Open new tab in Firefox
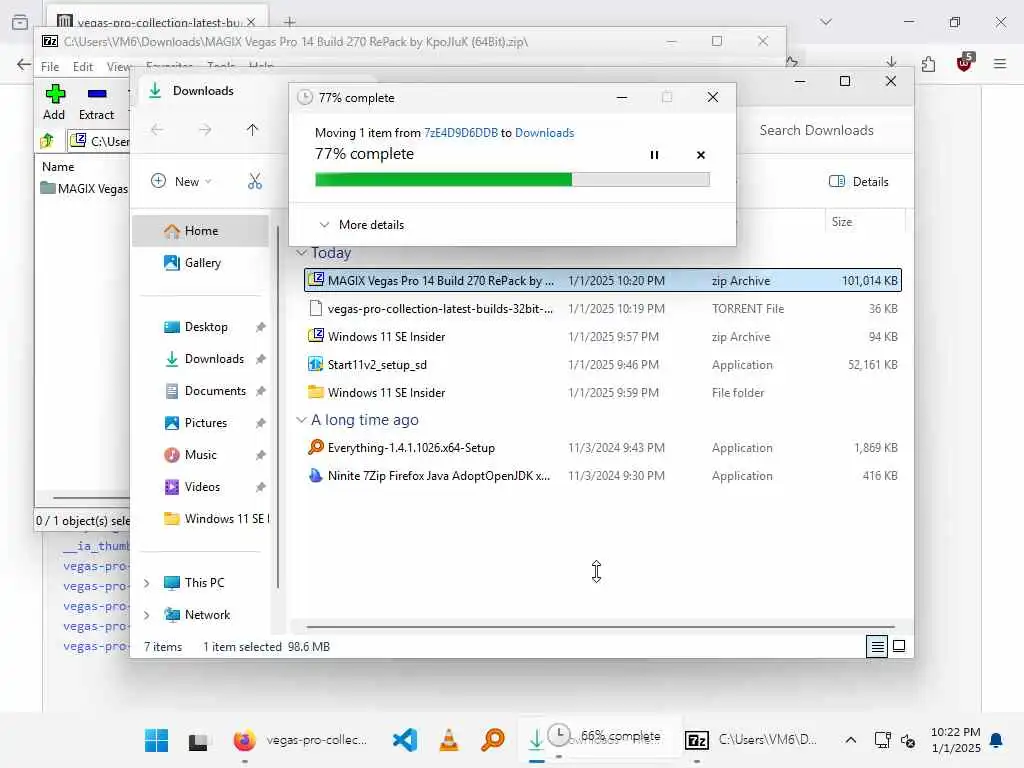The image size is (1024, 768). [289, 22]
